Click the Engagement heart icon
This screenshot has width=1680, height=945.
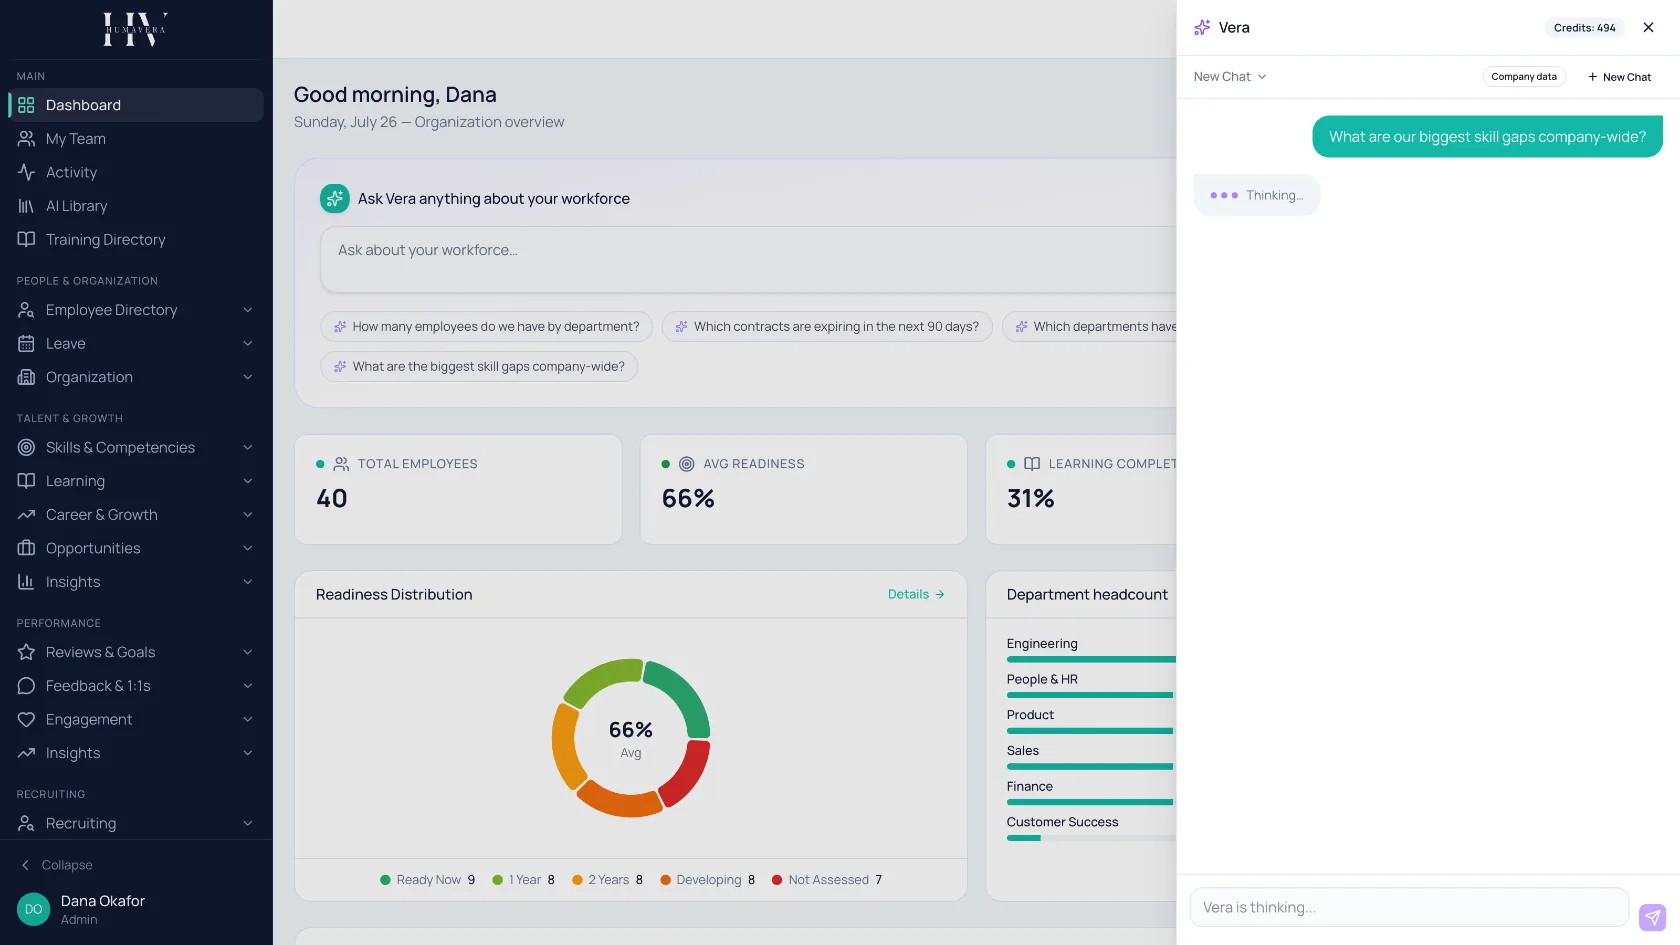(26, 720)
